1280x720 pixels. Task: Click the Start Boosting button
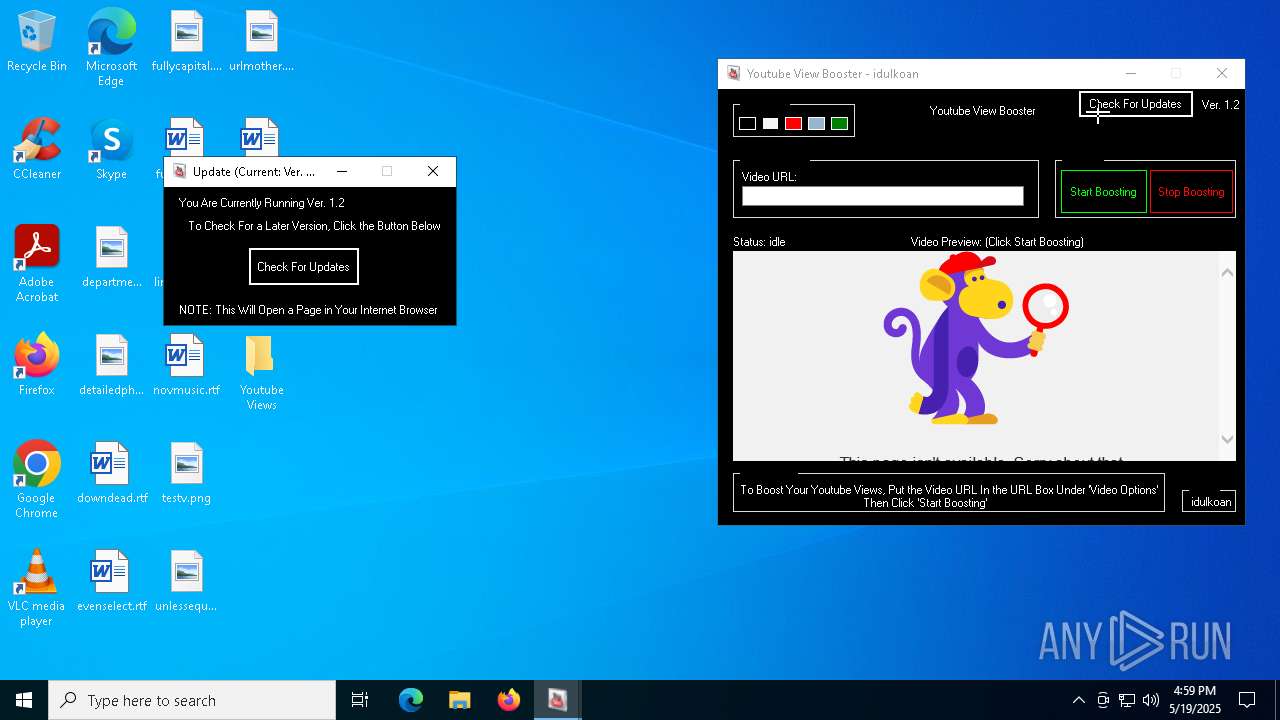click(1103, 192)
